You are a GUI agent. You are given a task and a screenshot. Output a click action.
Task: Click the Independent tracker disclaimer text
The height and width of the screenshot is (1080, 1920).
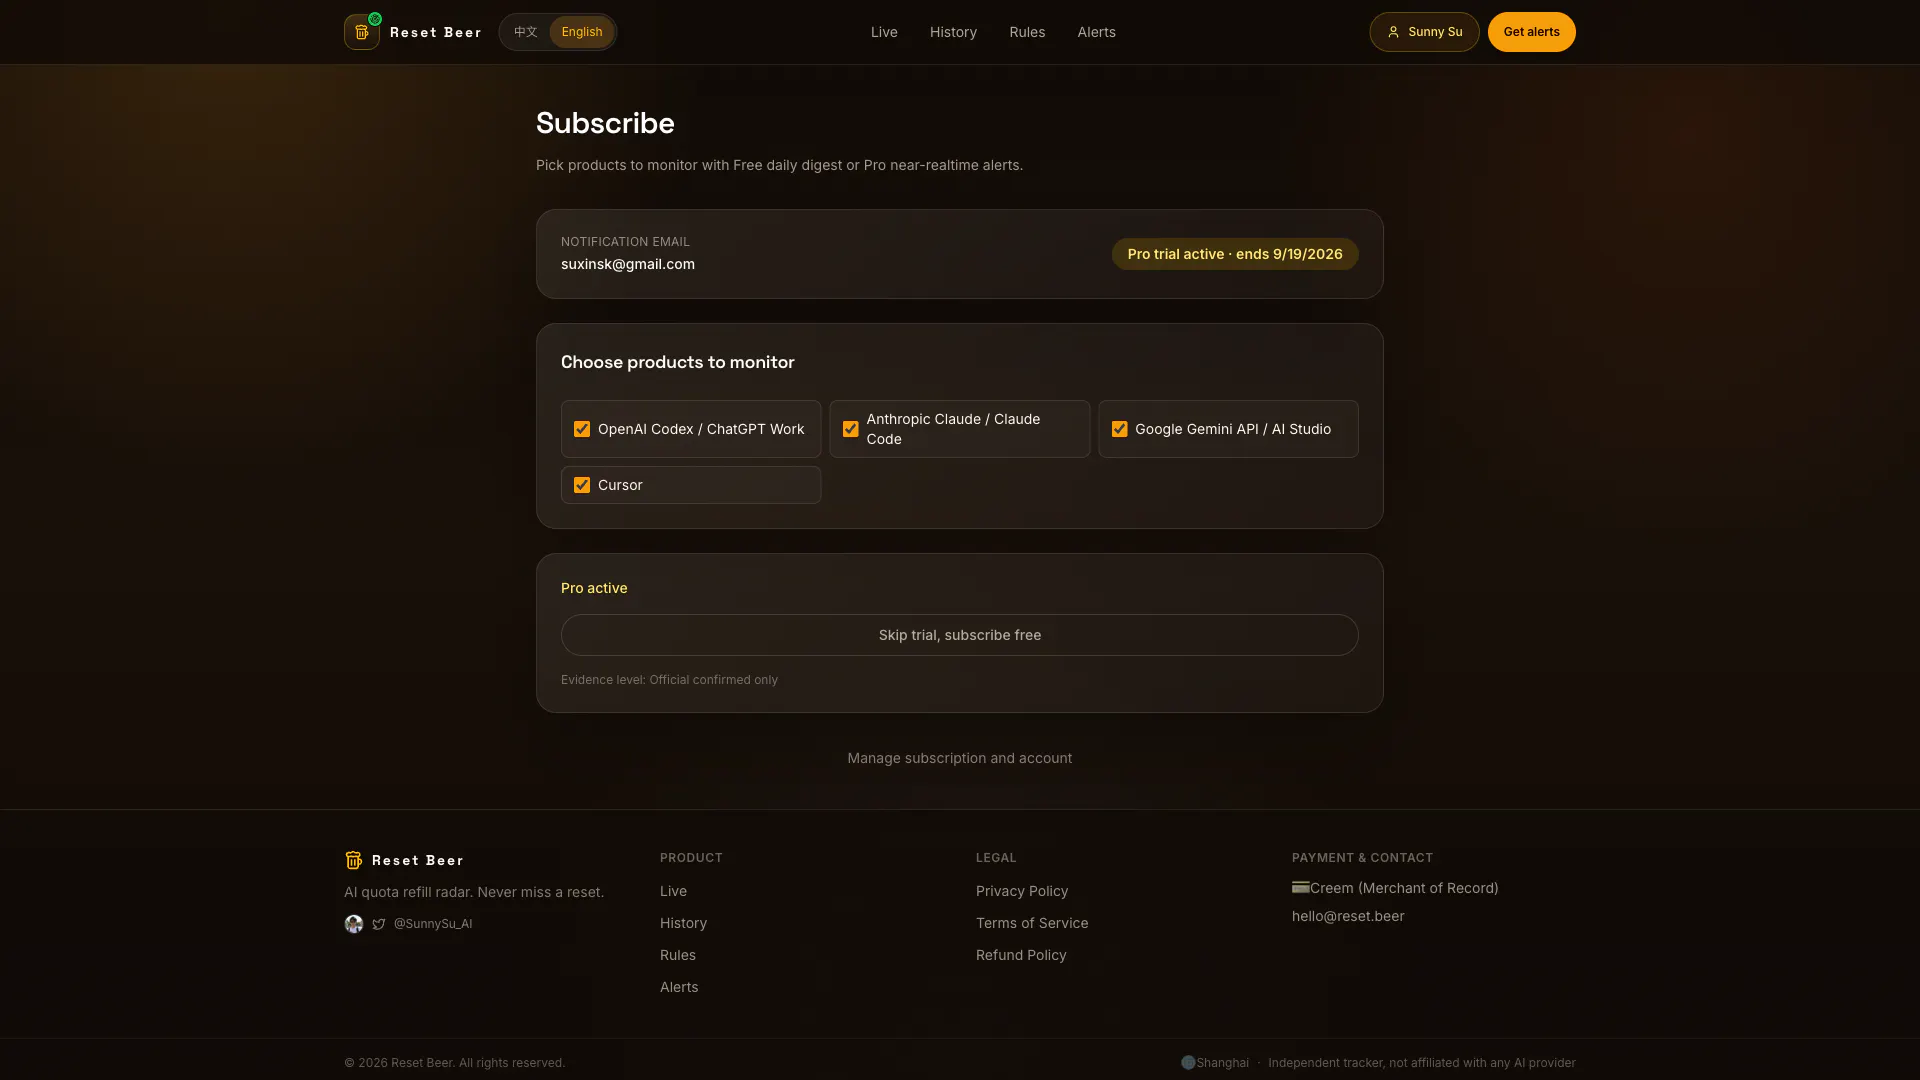click(x=1422, y=1063)
